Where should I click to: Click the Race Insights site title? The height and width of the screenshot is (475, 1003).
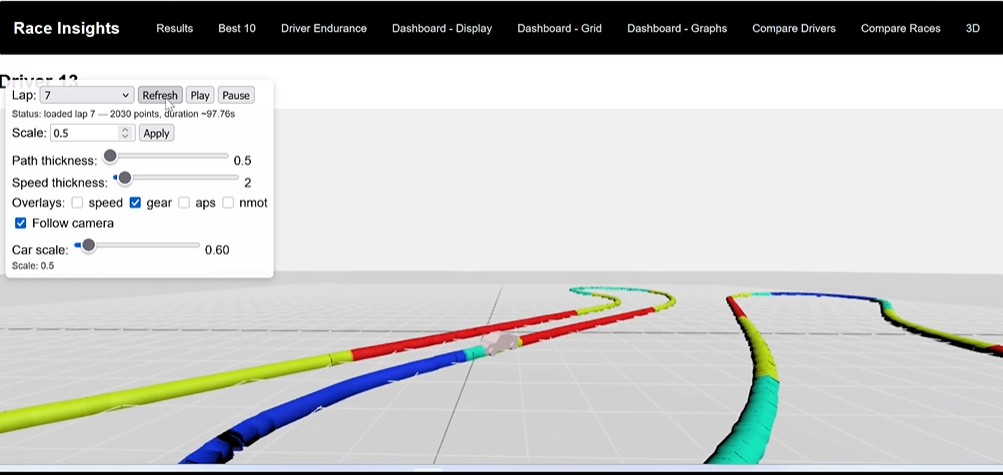(x=67, y=28)
